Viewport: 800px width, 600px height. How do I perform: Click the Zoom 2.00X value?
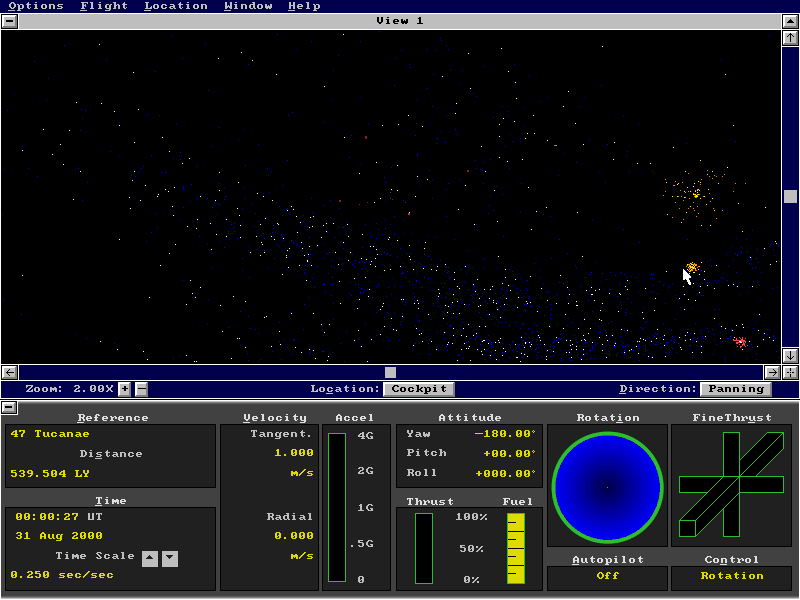click(93, 389)
